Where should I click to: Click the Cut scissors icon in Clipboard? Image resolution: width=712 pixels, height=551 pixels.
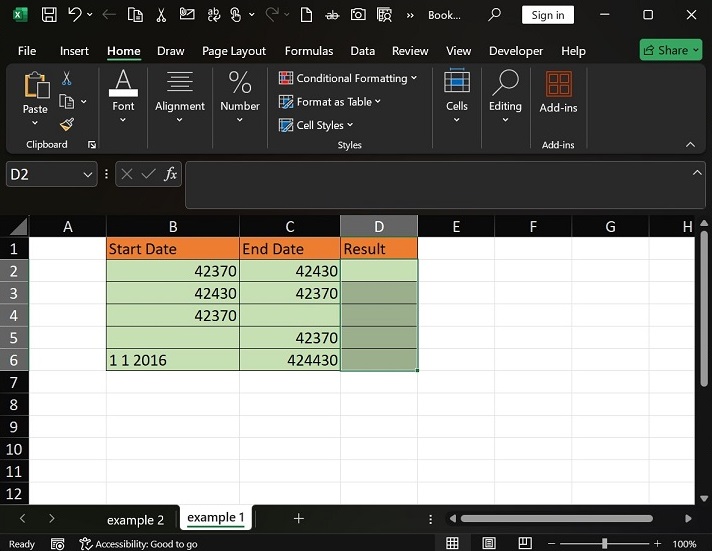tap(67, 78)
